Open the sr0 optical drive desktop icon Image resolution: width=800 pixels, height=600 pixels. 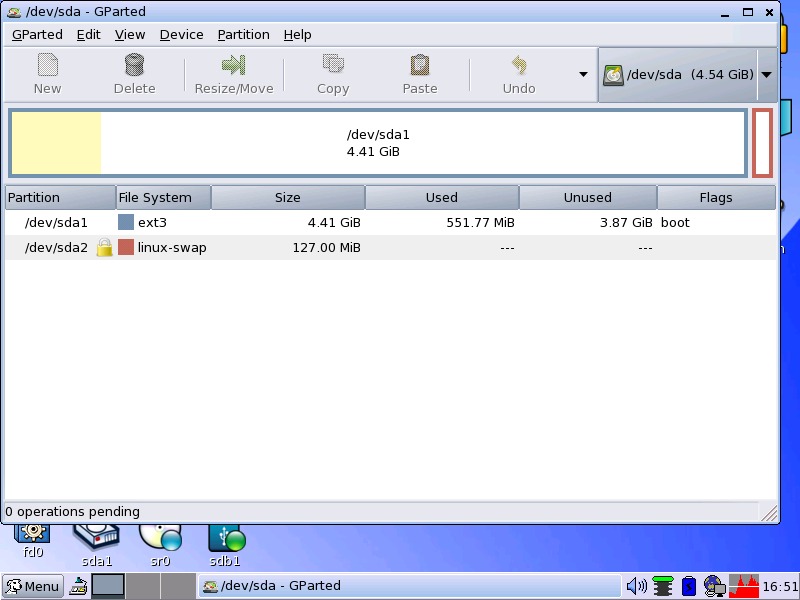[160, 545]
